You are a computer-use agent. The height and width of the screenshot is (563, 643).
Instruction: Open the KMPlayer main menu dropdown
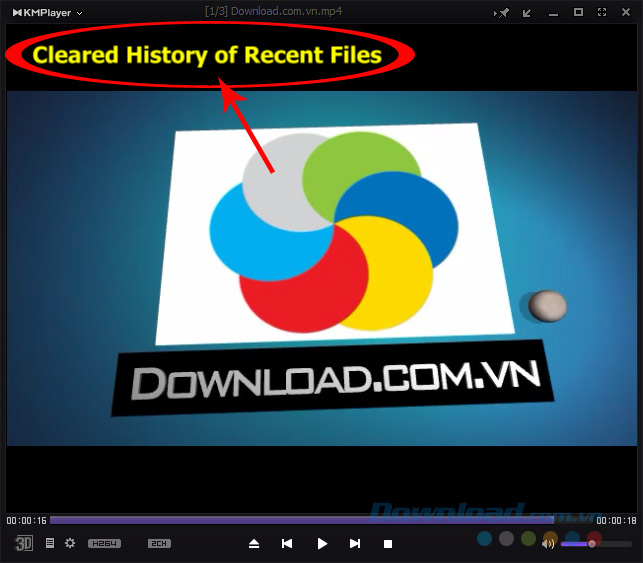[x=48, y=13]
